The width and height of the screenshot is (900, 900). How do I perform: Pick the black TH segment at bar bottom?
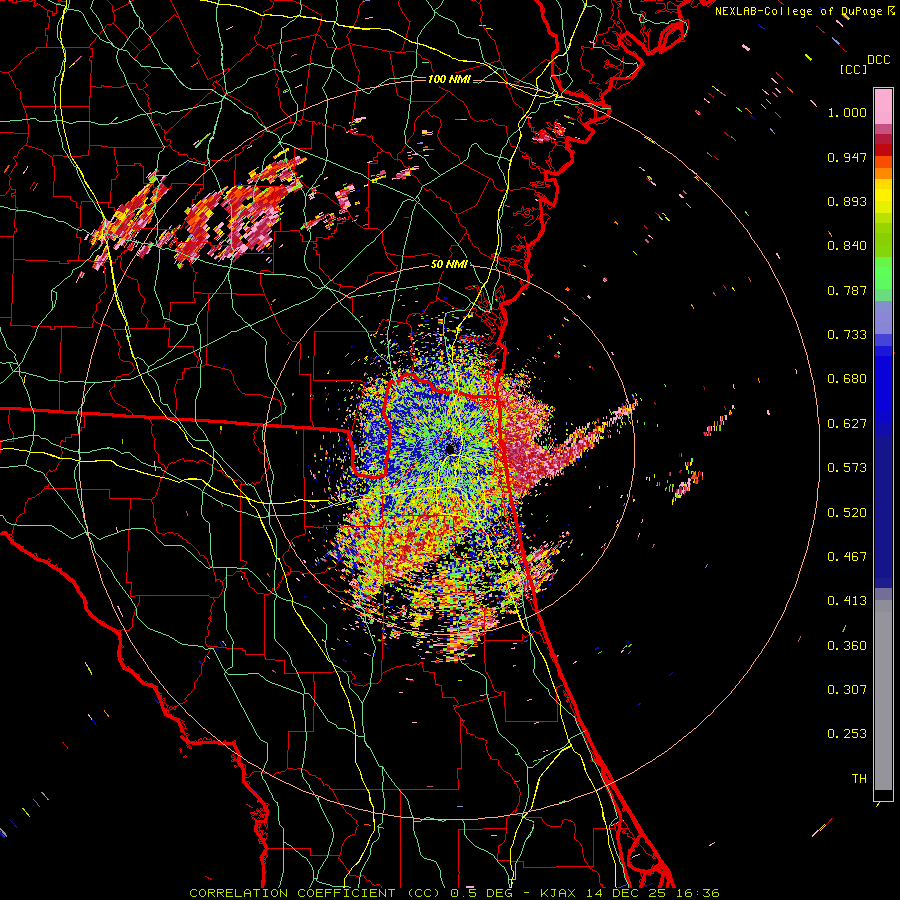[883, 796]
